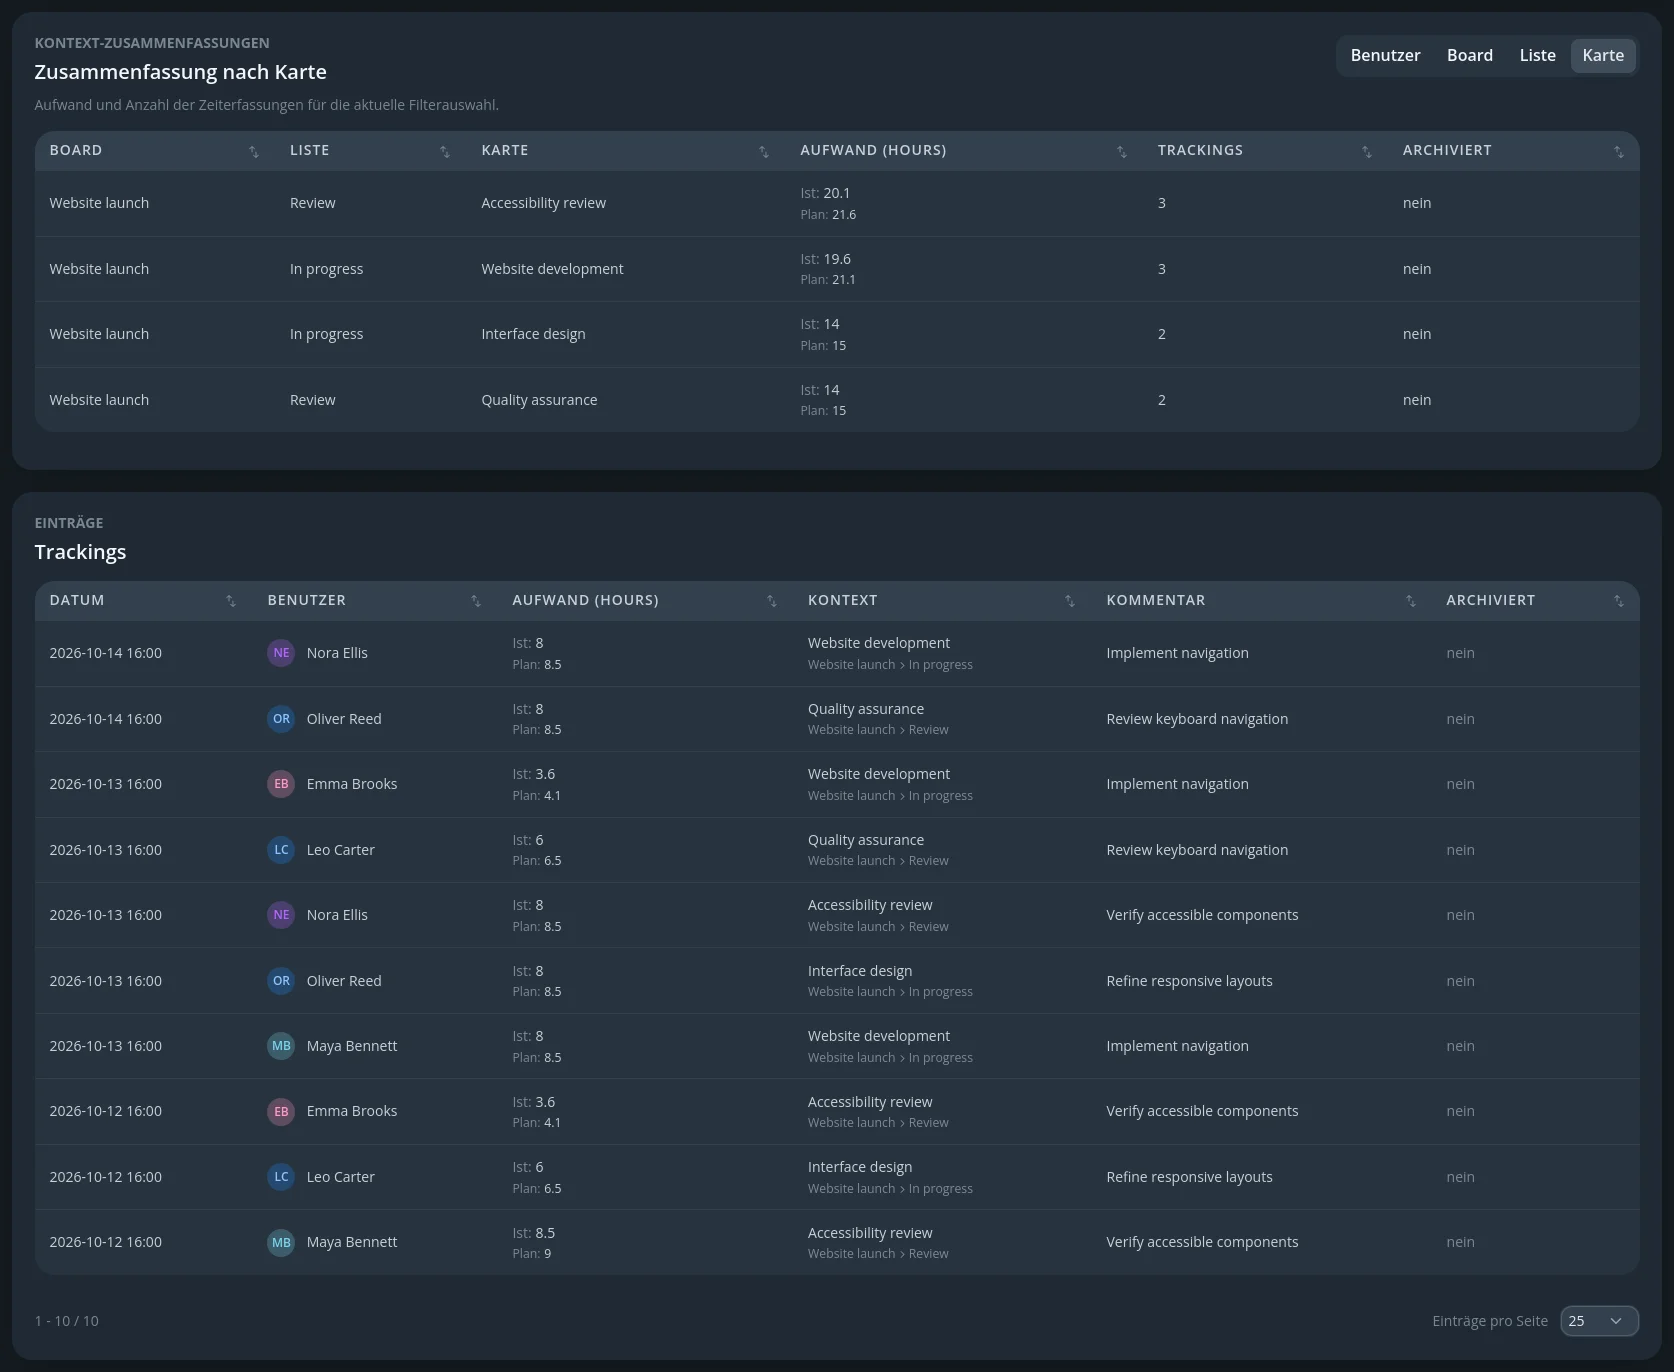Sort summary table by Liste column icon

pos(445,151)
